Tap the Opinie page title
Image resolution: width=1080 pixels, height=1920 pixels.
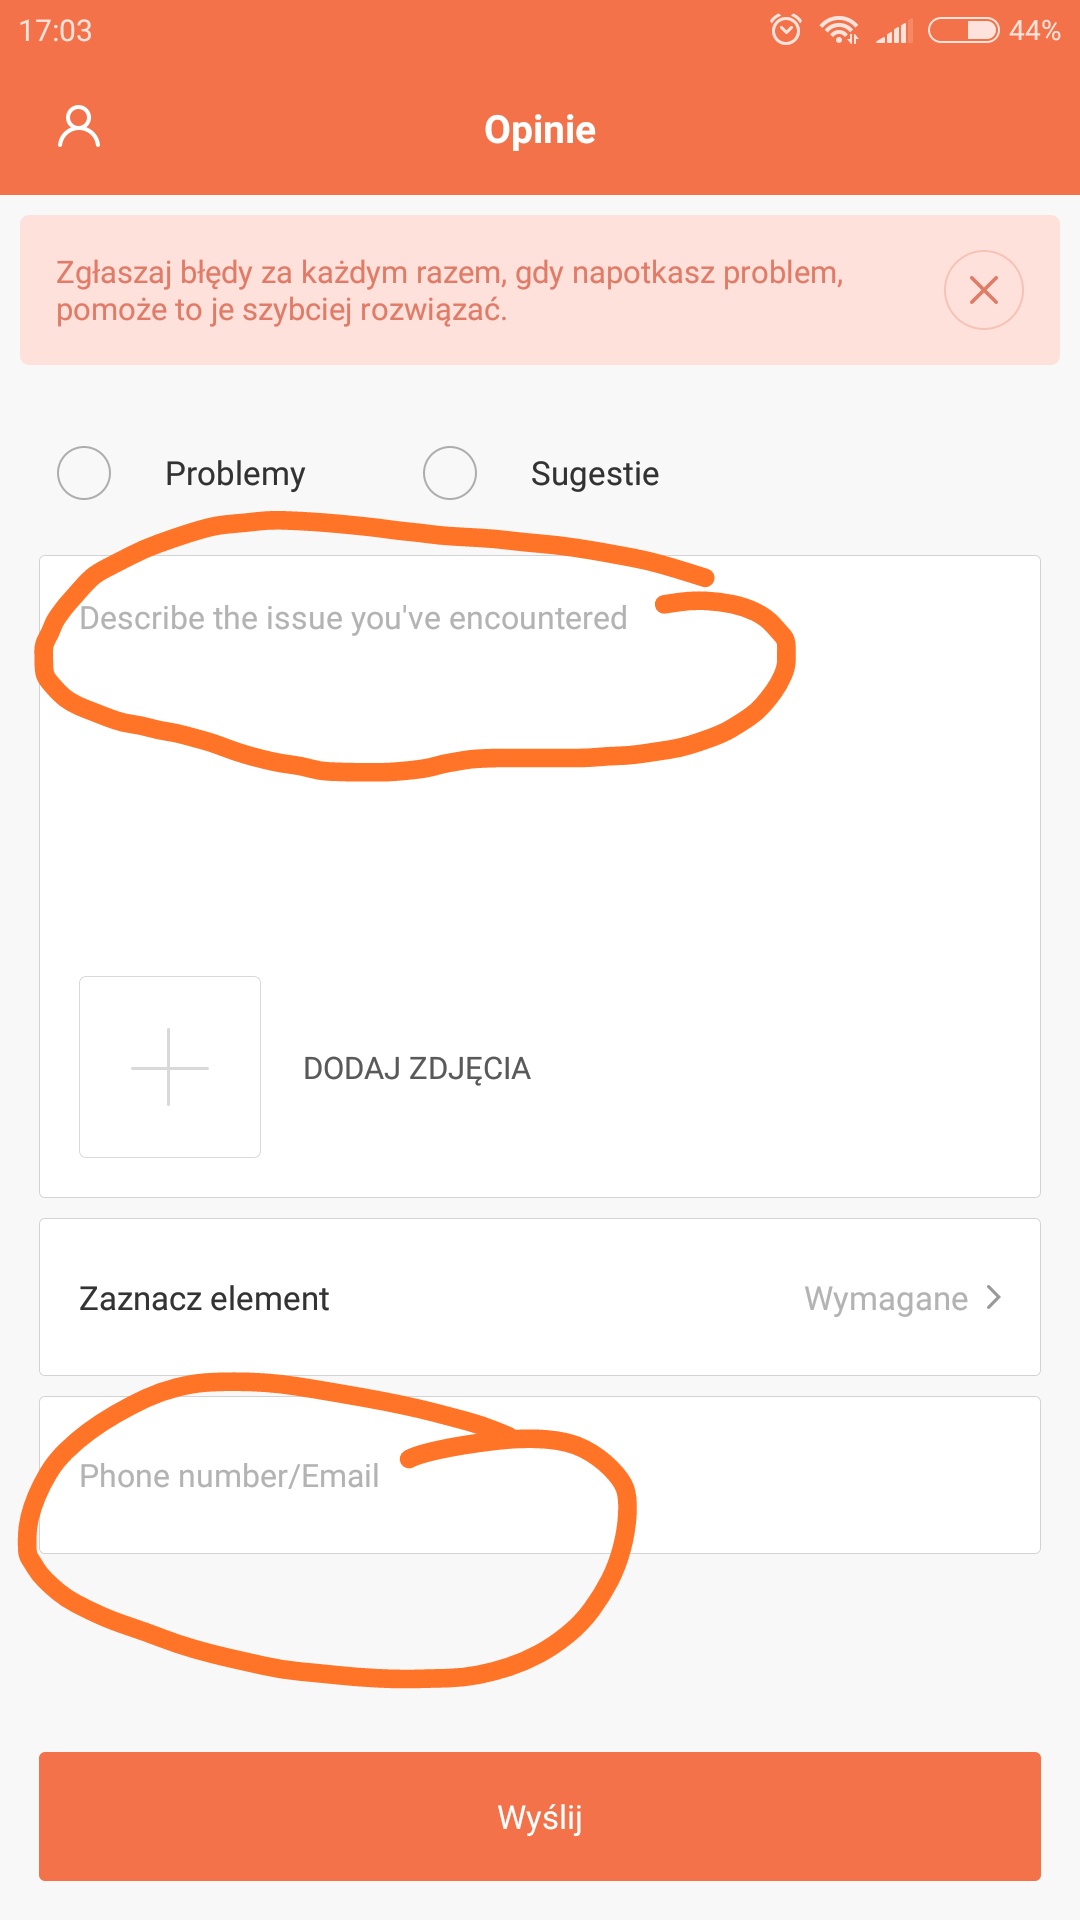pos(540,130)
